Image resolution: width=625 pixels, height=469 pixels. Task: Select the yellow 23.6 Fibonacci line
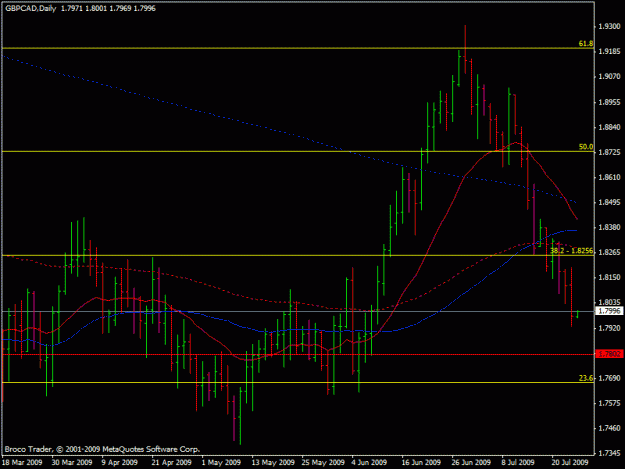pos(297,383)
